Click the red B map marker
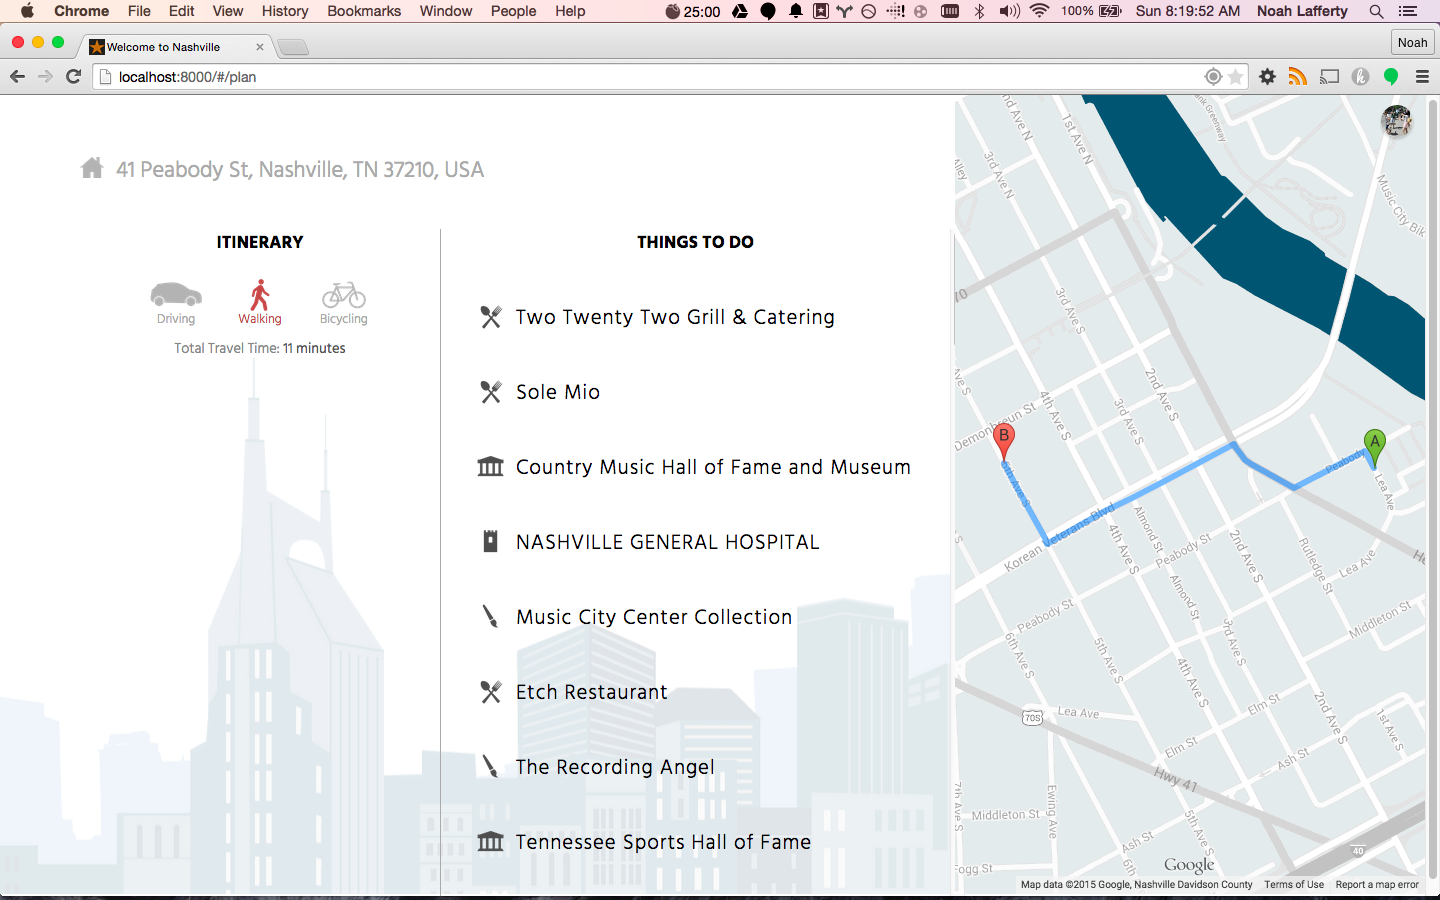Image resolution: width=1440 pixels, height=900 pixels. [x=1004, y=440]
